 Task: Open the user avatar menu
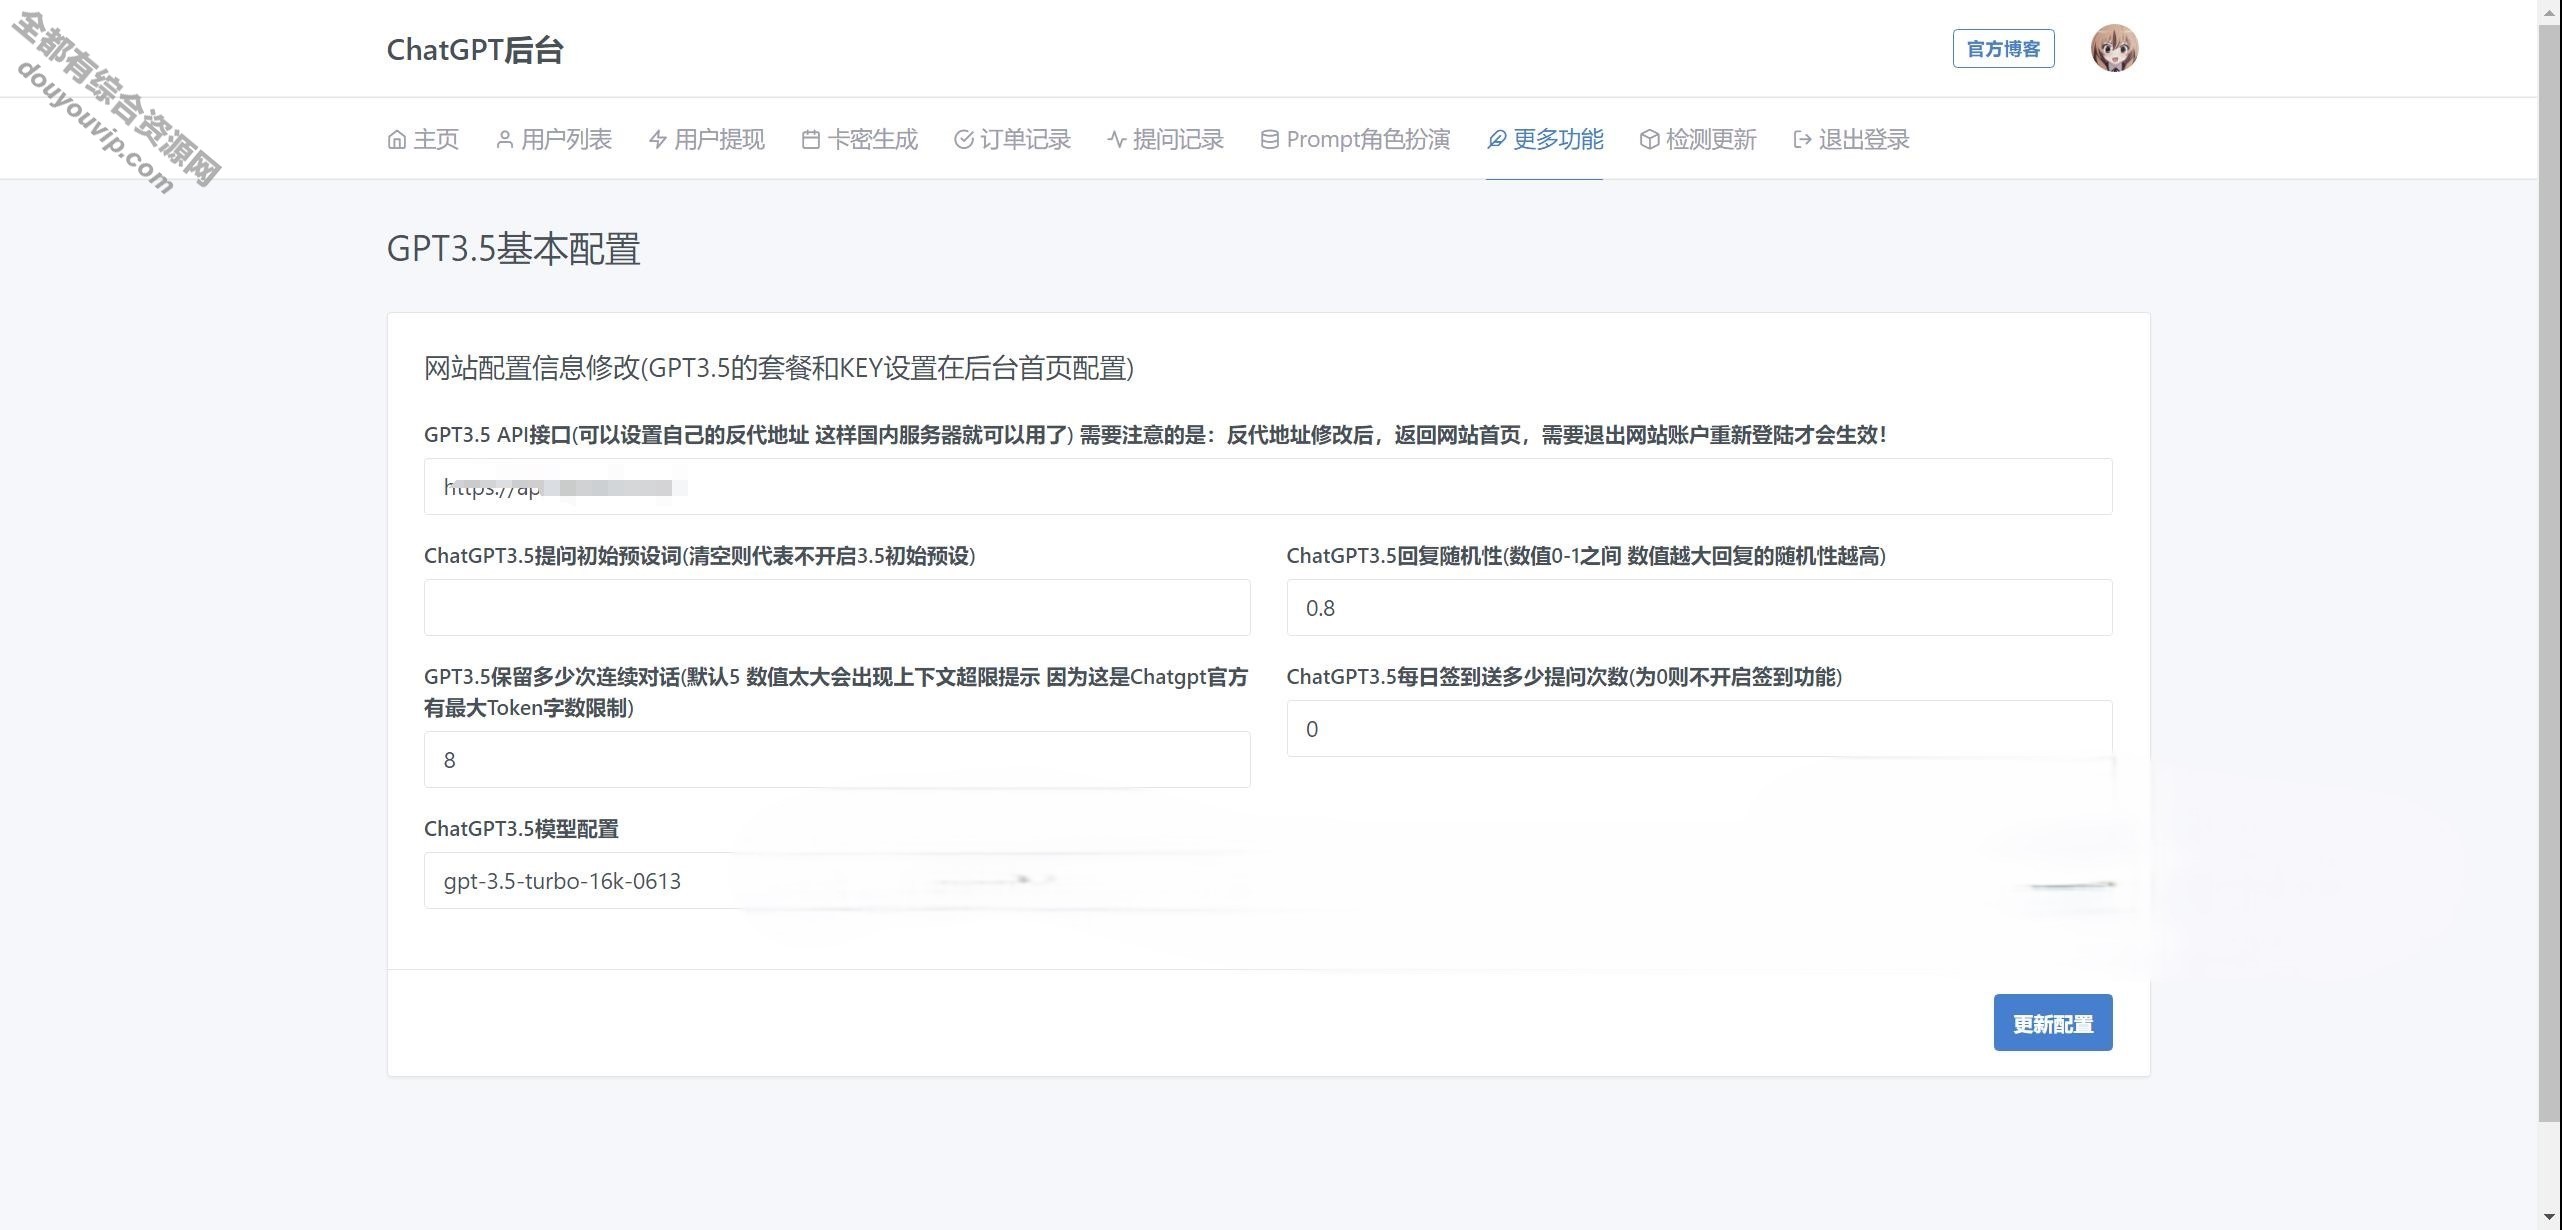point(2114,48)
